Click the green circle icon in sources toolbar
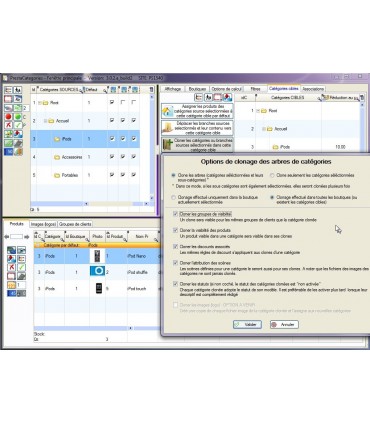 pyautogui.click(x=18, y=116)
